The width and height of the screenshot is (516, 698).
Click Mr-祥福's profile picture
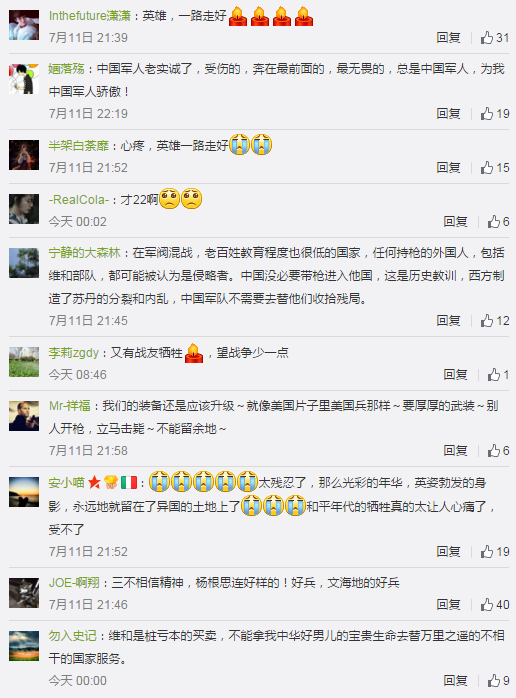coord(24,416)
